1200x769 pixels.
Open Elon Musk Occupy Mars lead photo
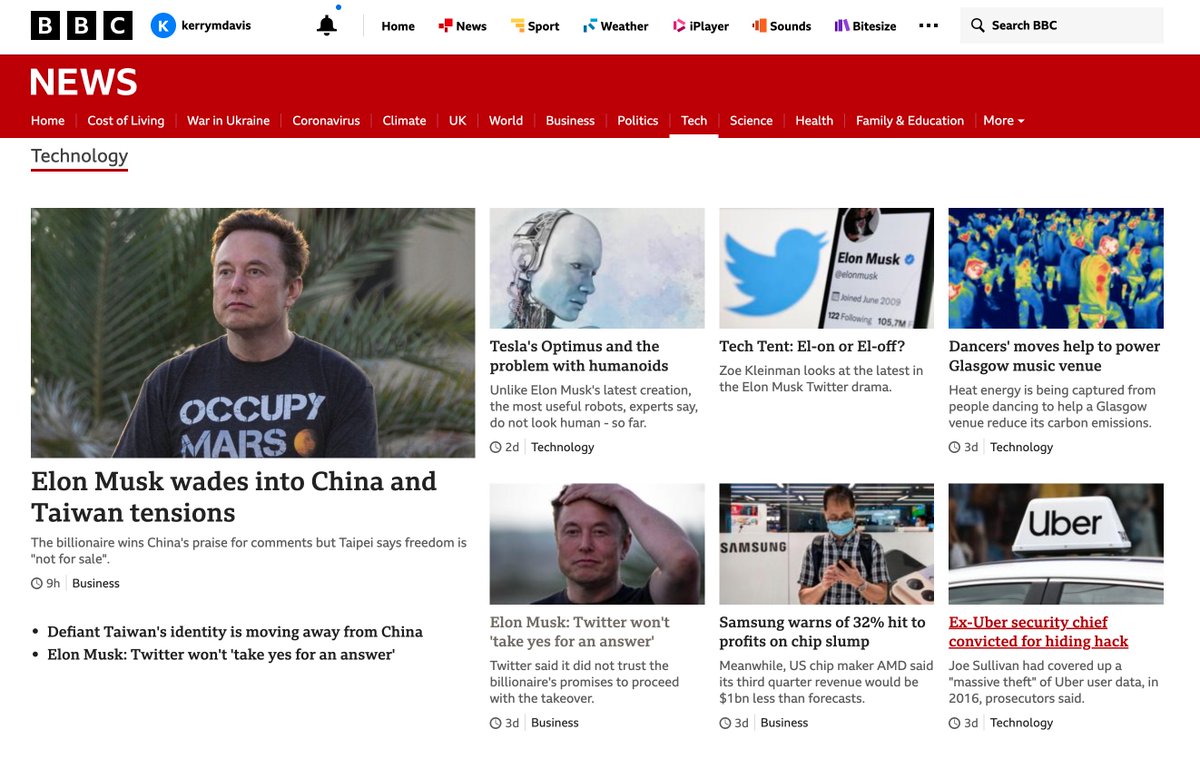coord(253,333)
